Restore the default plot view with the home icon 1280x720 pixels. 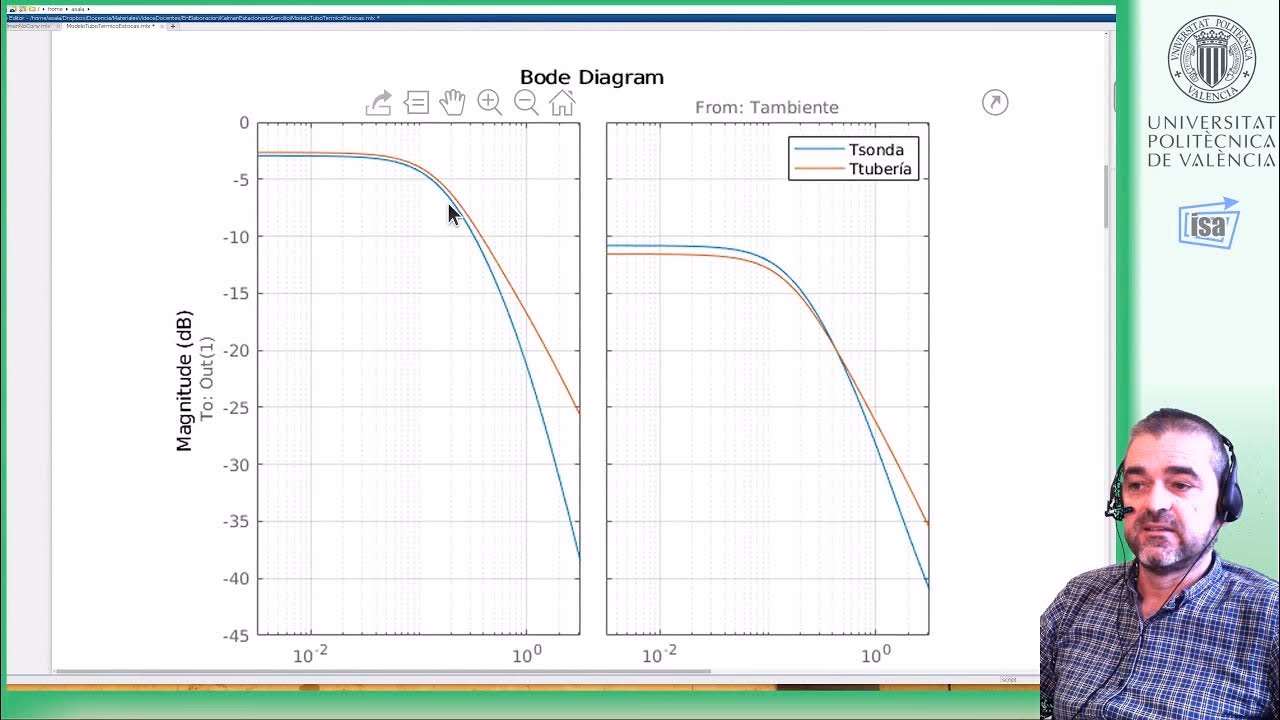point(562,102)
